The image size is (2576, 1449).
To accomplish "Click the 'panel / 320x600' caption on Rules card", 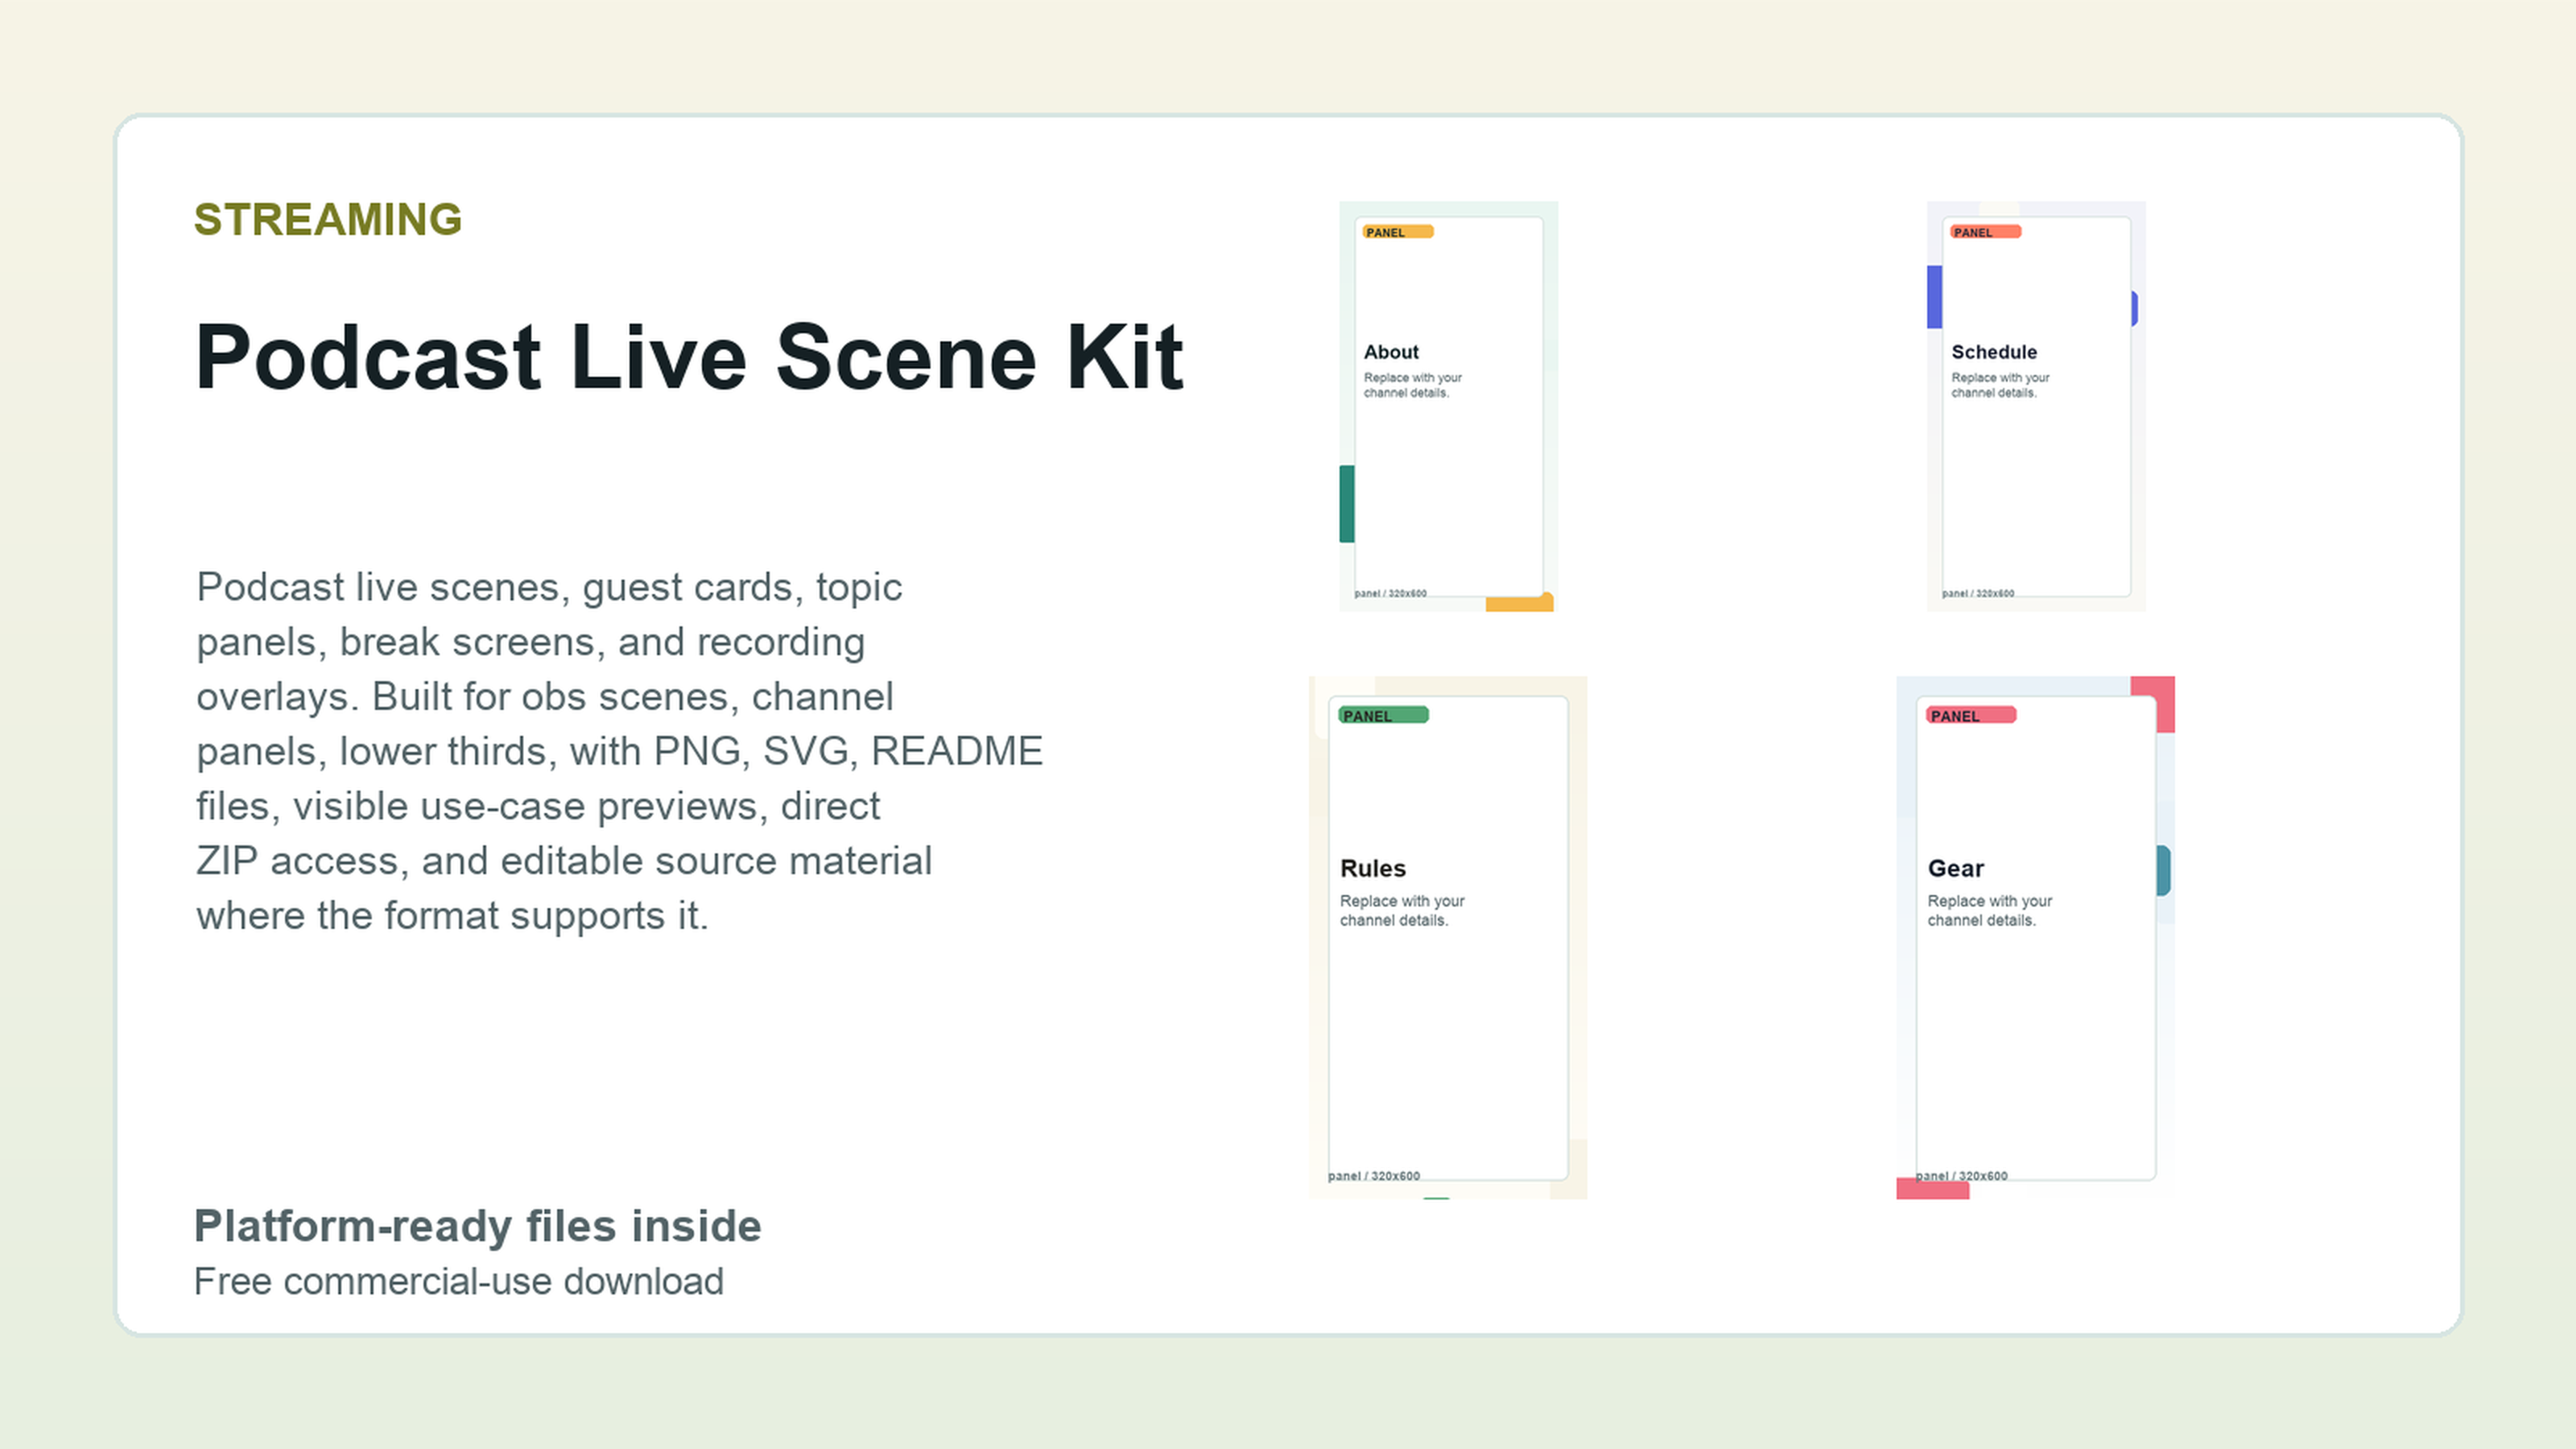I will pos(1374,1176).
